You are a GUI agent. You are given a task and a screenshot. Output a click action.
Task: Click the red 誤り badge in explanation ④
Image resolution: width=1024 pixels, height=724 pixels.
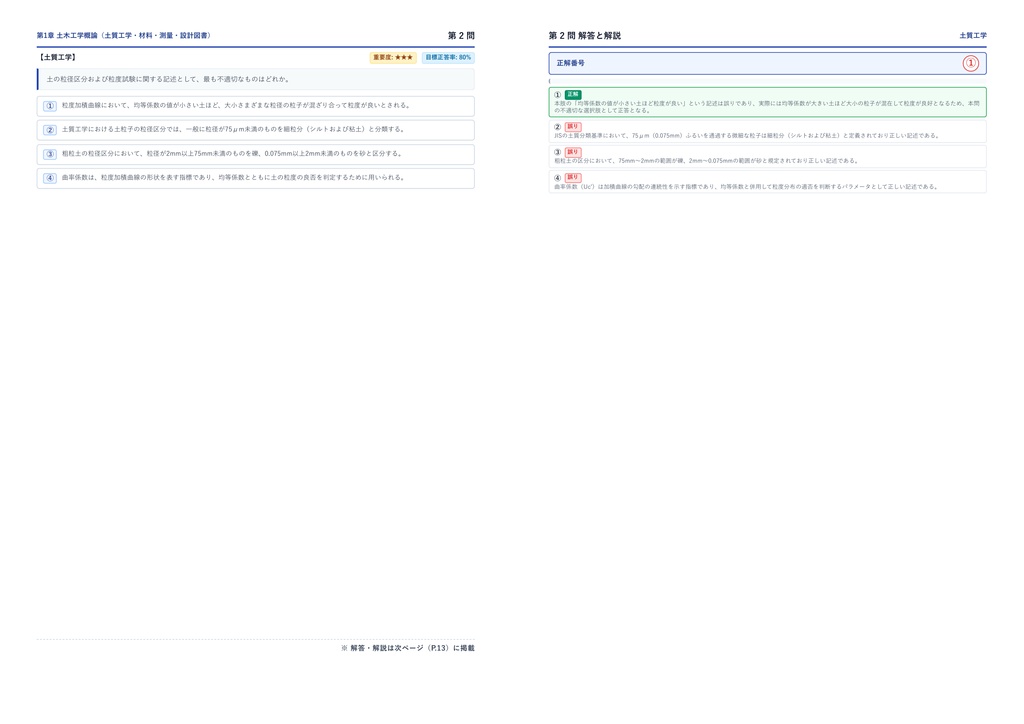573,178
